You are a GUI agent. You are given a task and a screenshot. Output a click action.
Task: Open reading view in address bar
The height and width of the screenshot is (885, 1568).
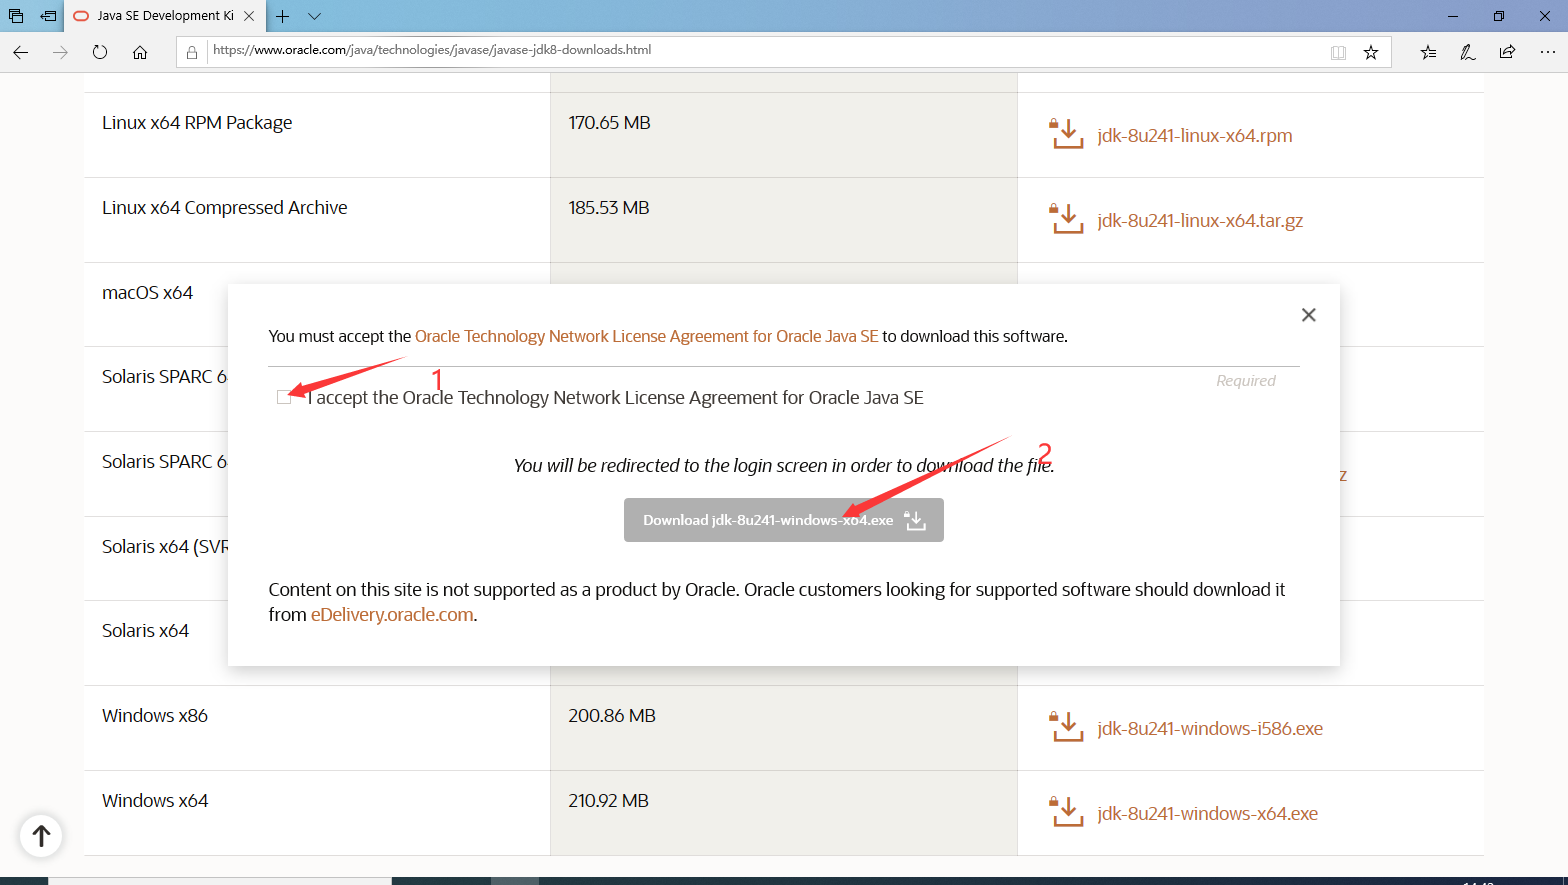tap(1338, 52)
